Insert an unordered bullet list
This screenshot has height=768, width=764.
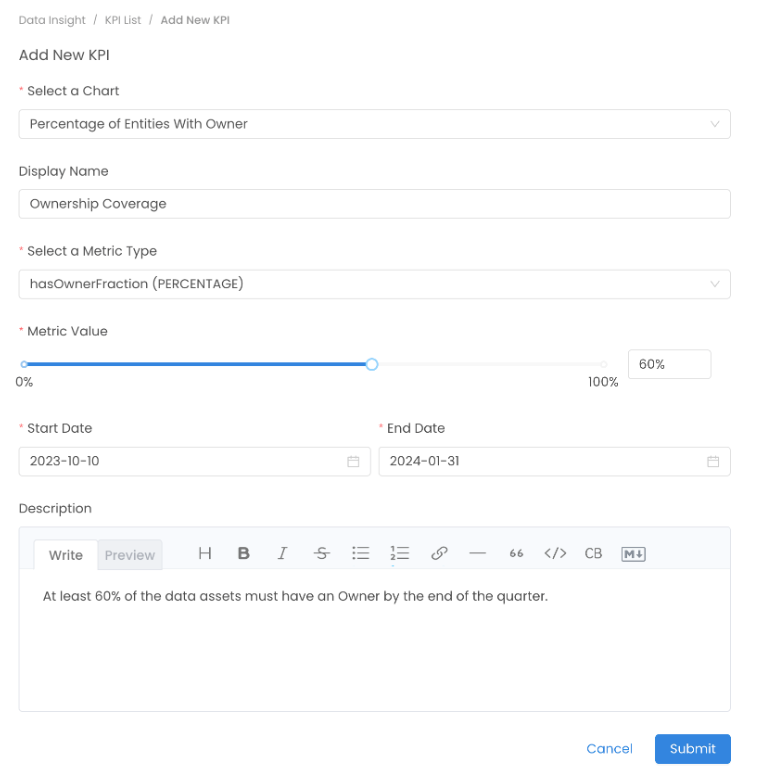361,553
